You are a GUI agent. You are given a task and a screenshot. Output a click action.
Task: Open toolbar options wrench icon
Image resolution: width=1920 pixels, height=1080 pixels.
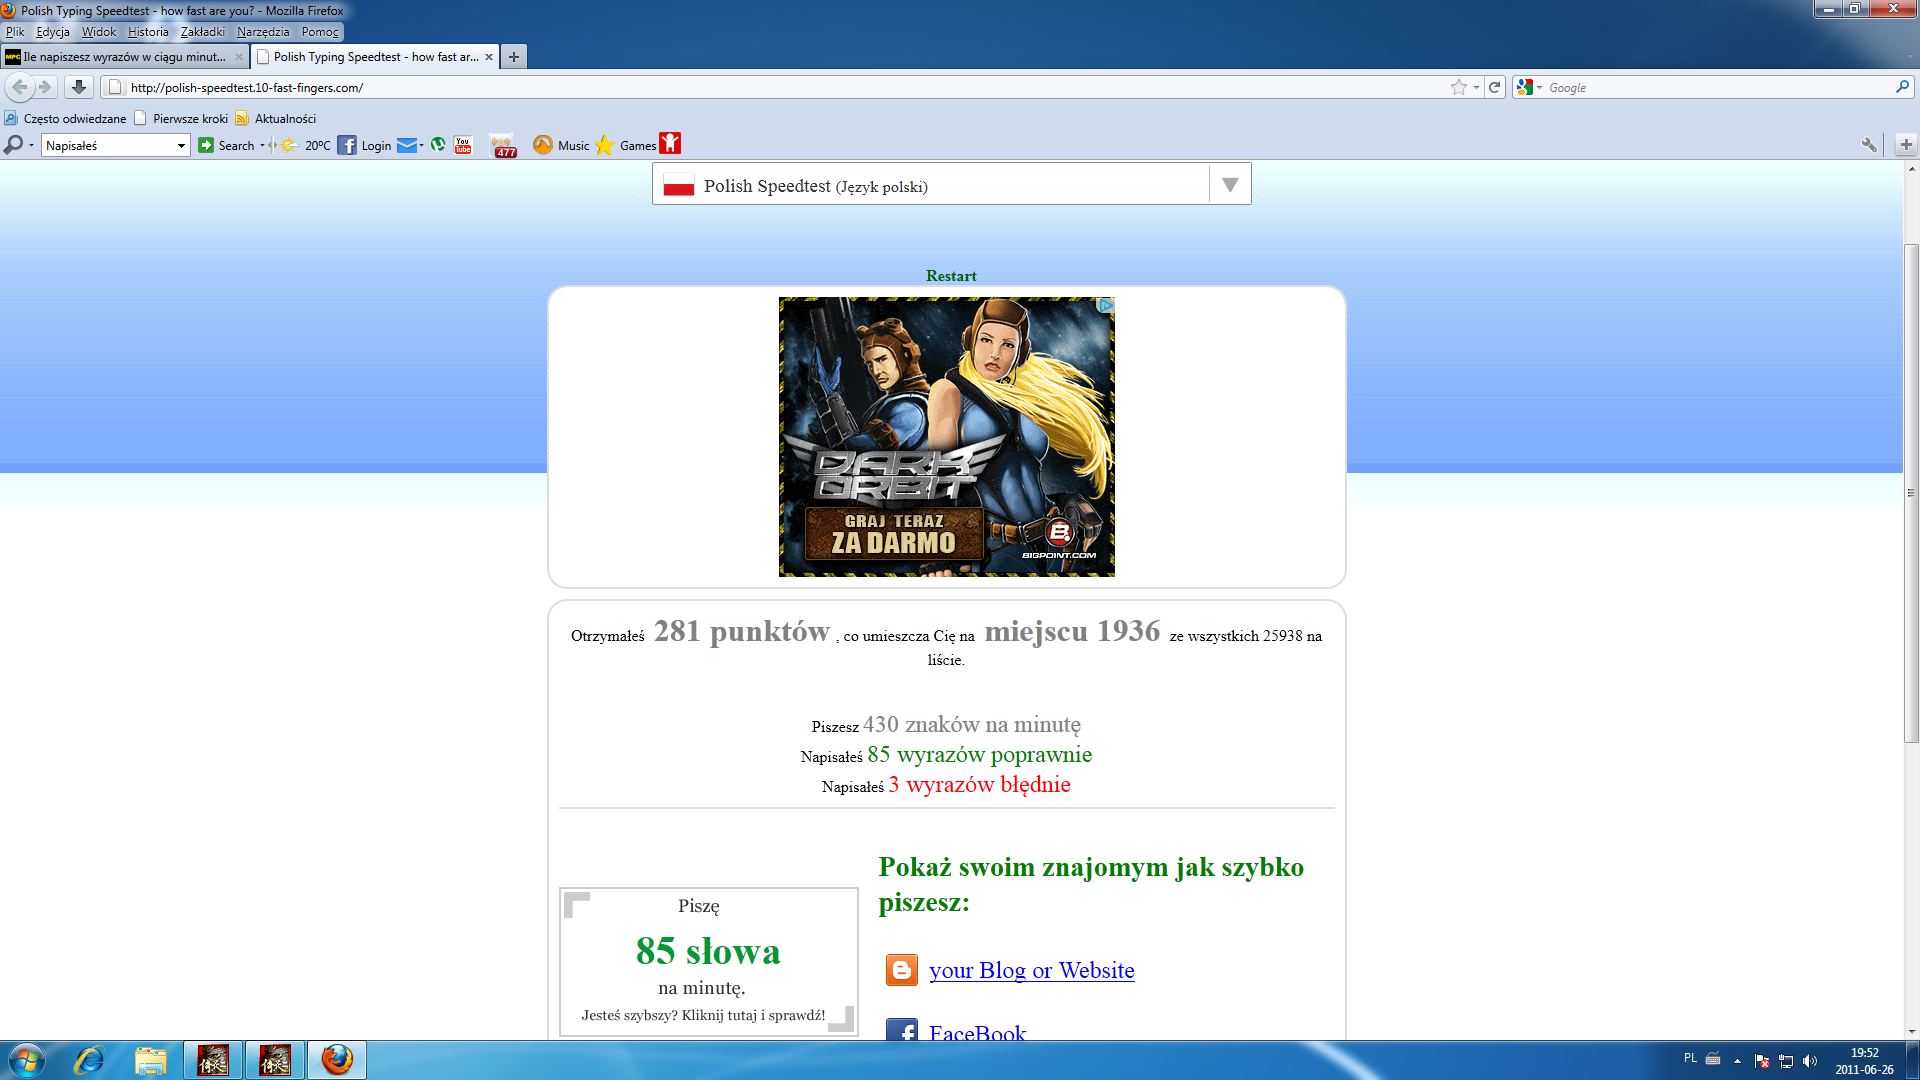click(x=1868, y=145)
